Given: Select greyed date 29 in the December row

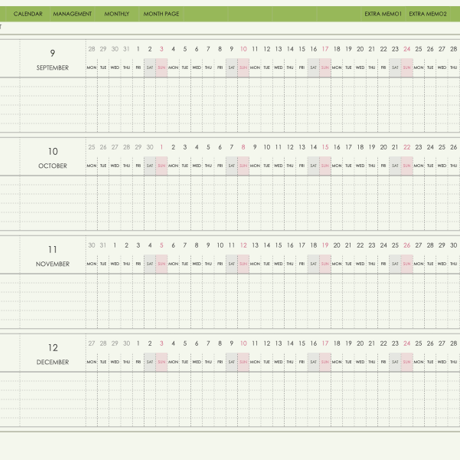Looking at the screenshot, I should click(x=115, y=343).
